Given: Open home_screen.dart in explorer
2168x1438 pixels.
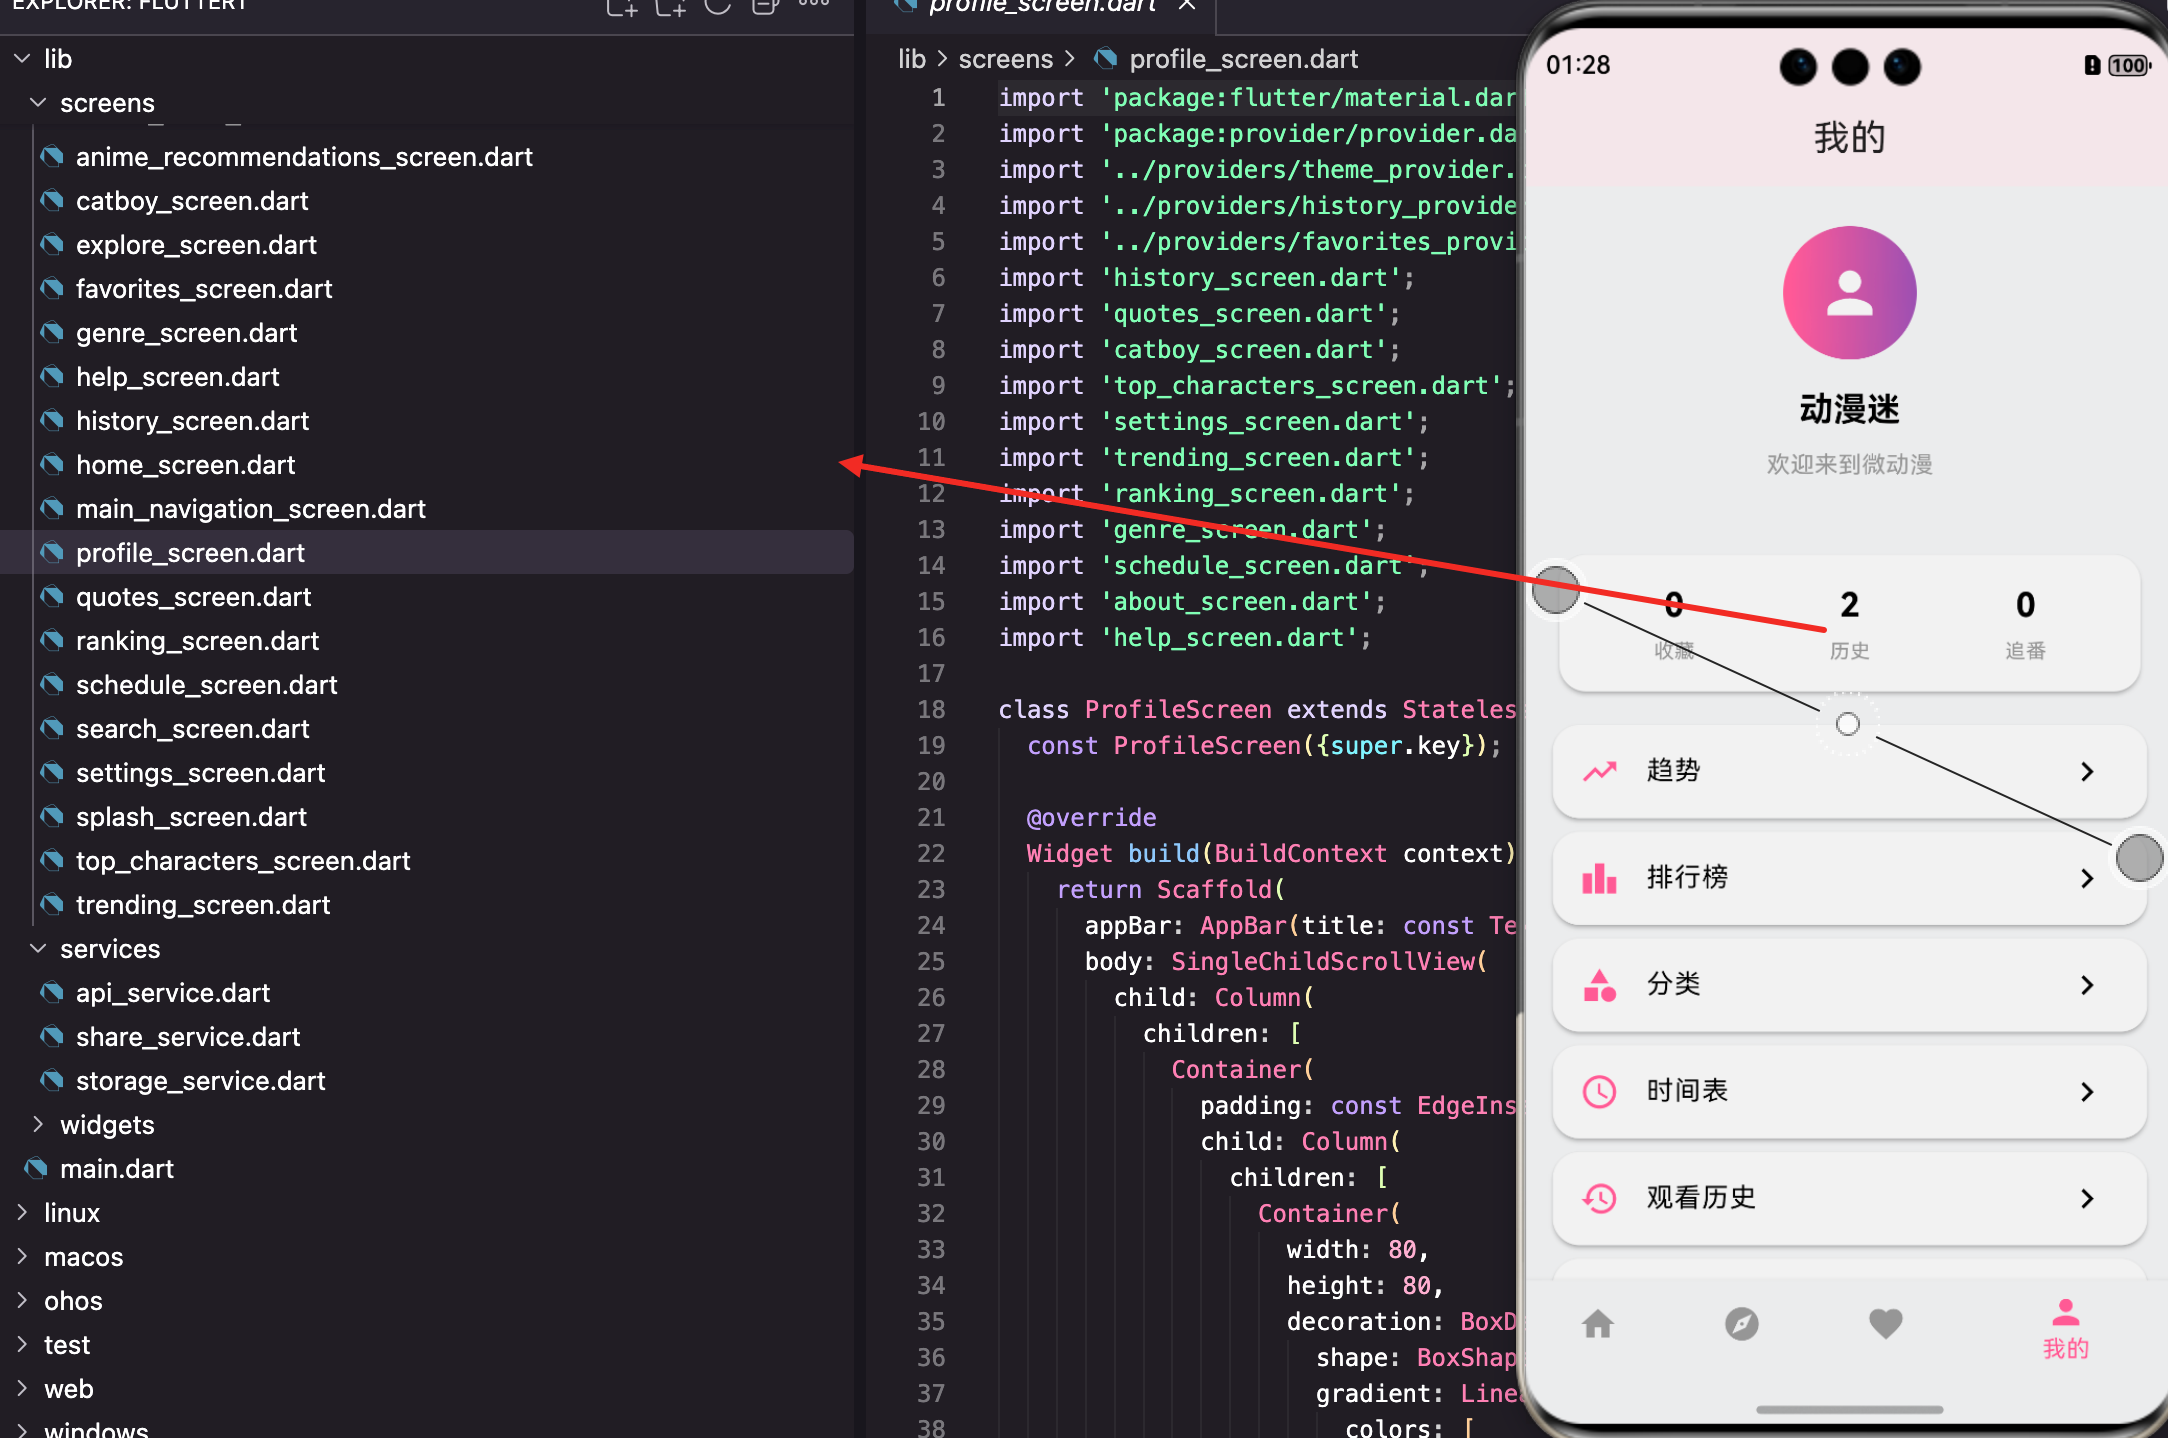Looking at the screenshot, I should (x=185, y=465).
